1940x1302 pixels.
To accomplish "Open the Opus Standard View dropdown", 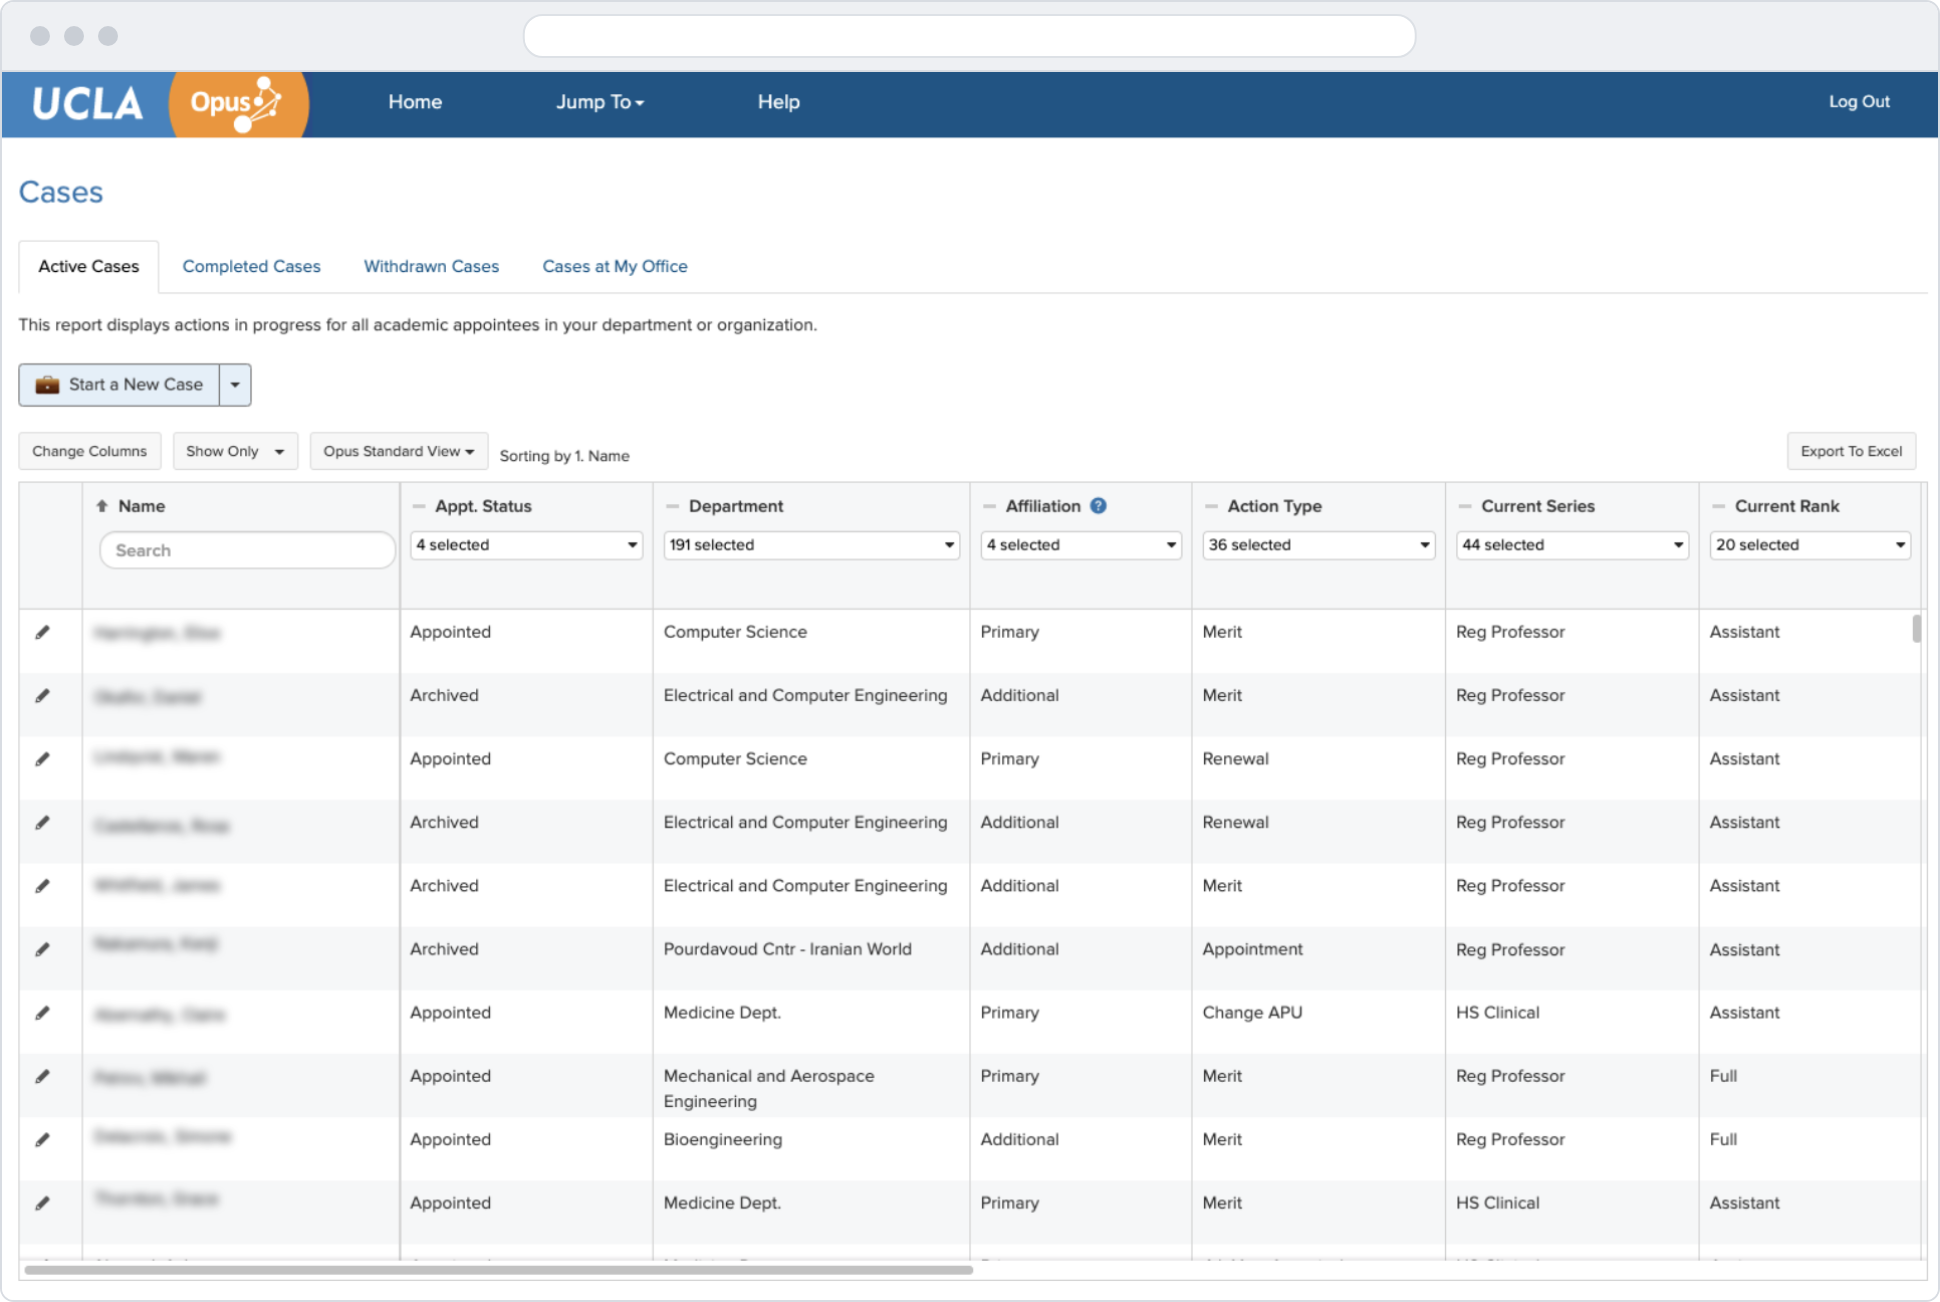I will pos(398,451).
